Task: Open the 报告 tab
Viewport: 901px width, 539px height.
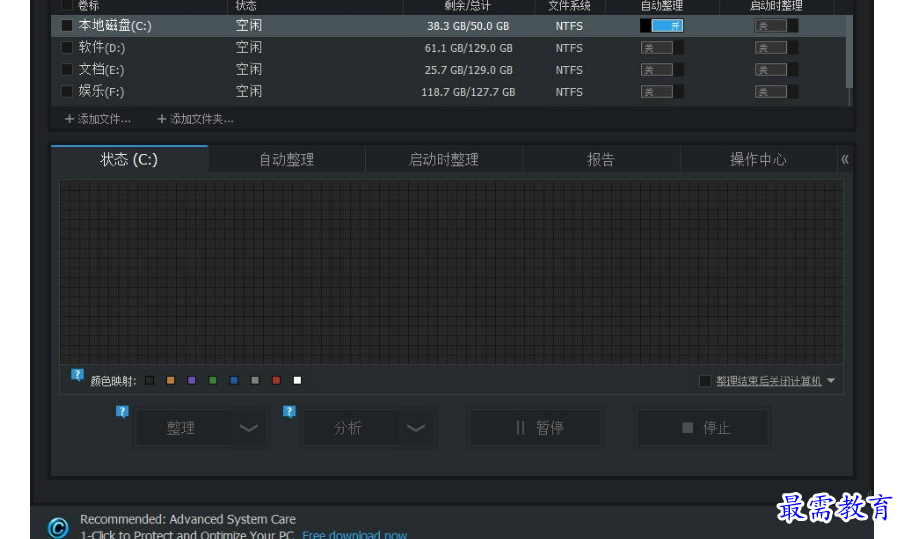Action: tap(601, 159)
